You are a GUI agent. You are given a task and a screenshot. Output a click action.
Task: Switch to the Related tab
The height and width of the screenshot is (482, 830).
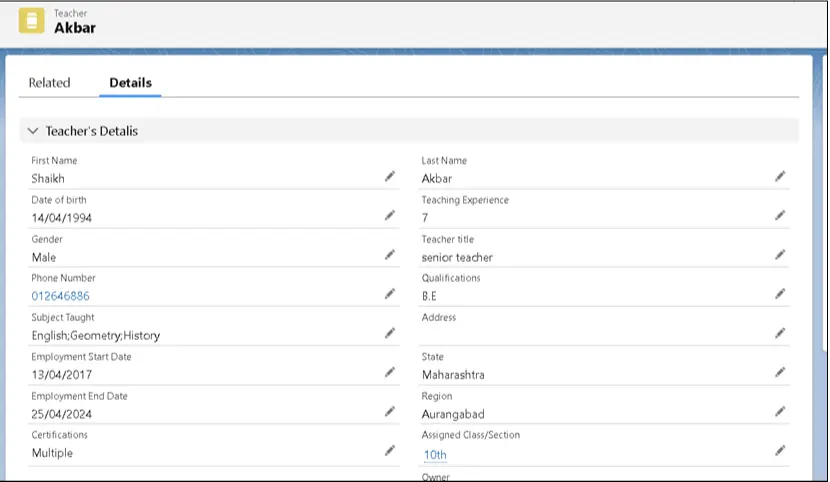tap(49, 83)
